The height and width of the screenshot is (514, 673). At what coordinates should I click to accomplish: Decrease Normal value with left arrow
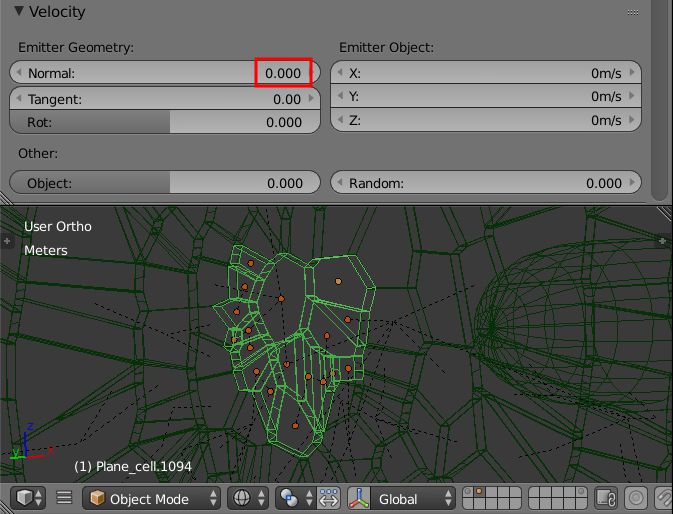[18, 73]
